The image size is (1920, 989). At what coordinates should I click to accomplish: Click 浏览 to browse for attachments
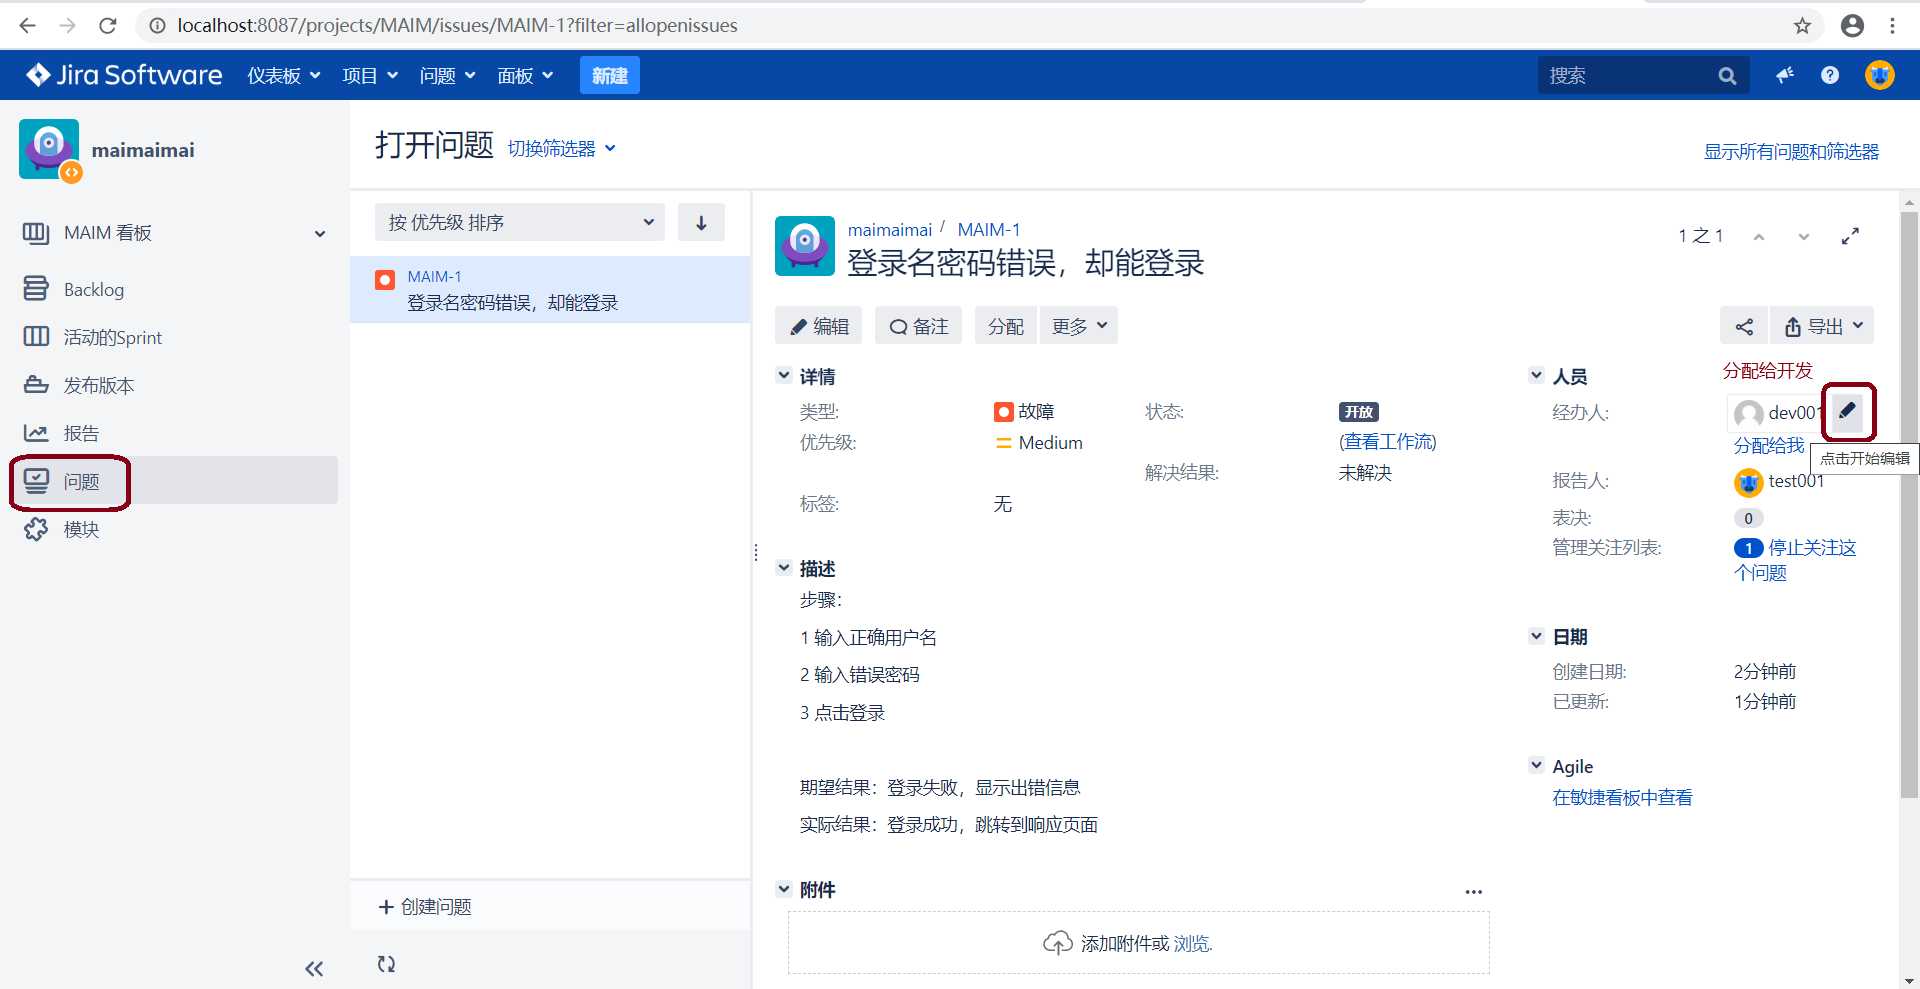pyautogui.click(x=1191, y=943)
